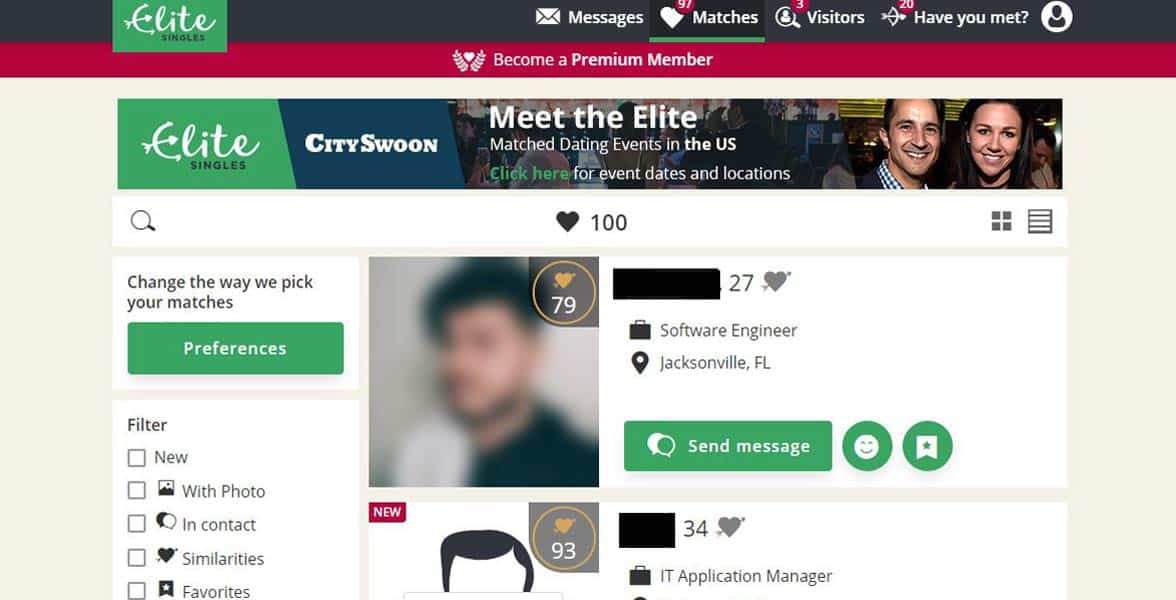Enable the New filter checkbox
The image size is (1176, 600).
[x=136, y=458]
